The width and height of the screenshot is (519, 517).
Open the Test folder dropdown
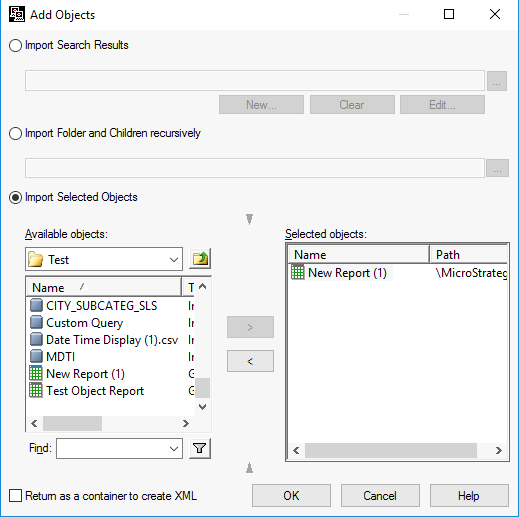click(174, 259)
